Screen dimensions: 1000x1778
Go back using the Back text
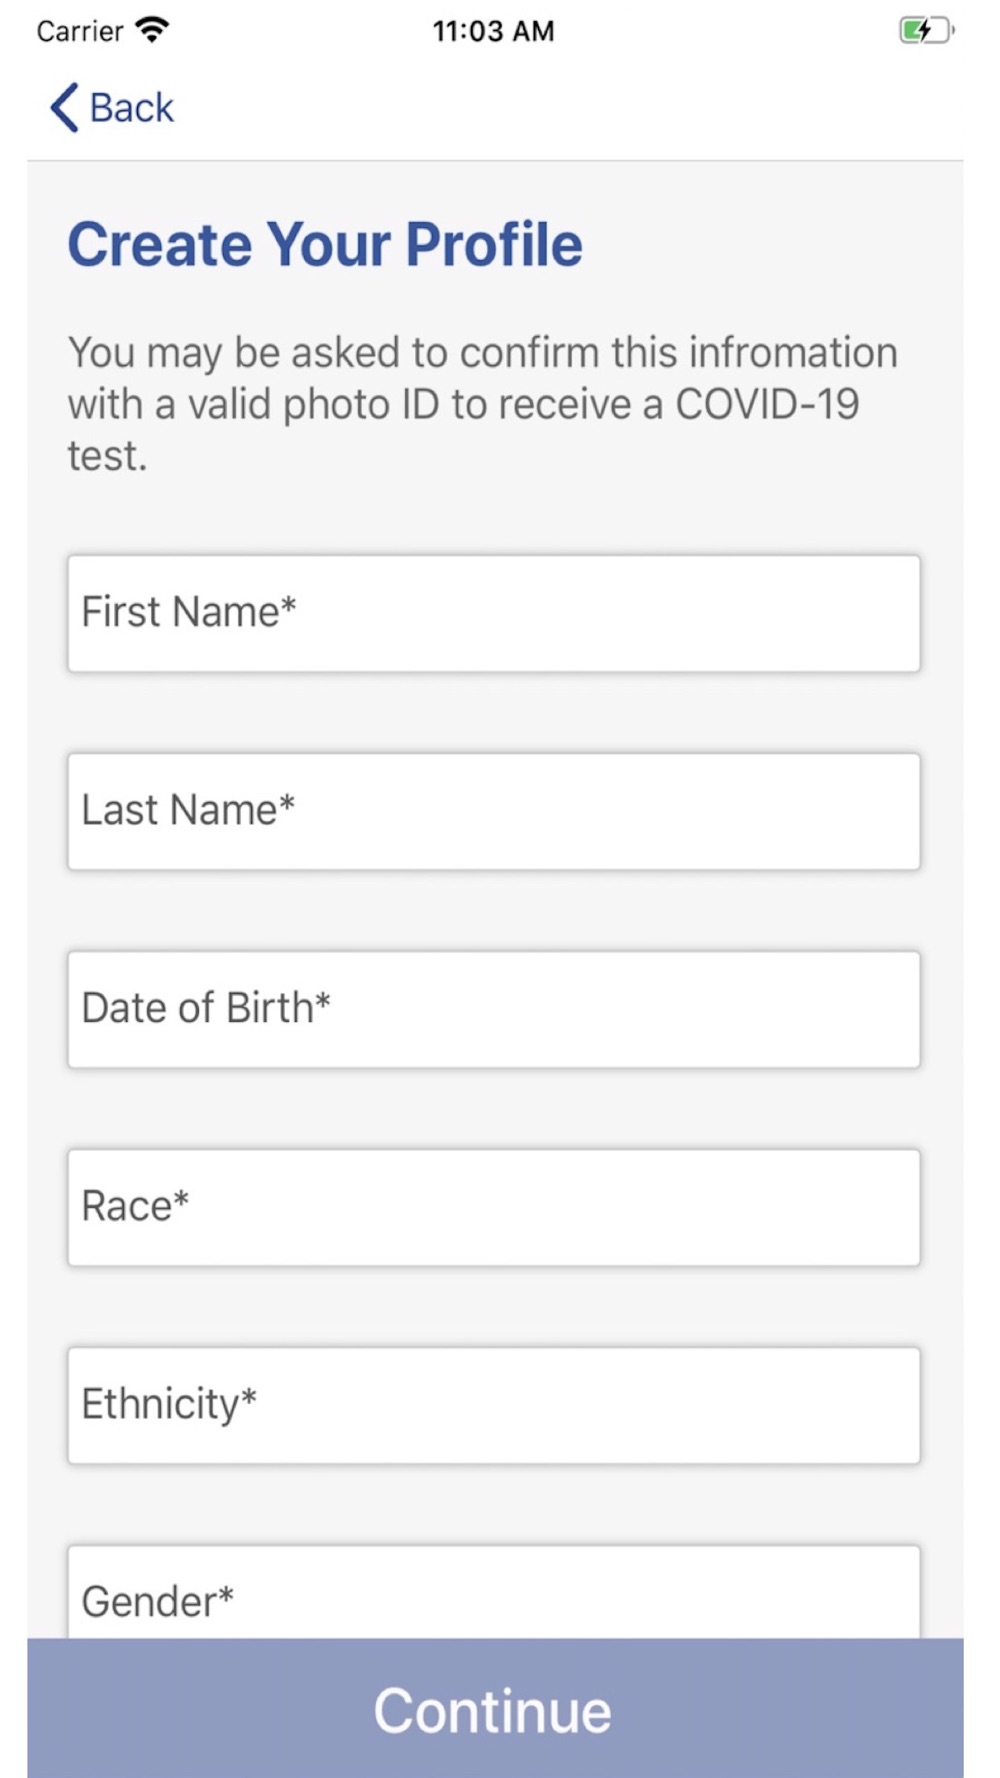pyautogui.click(x=131, y=108)
